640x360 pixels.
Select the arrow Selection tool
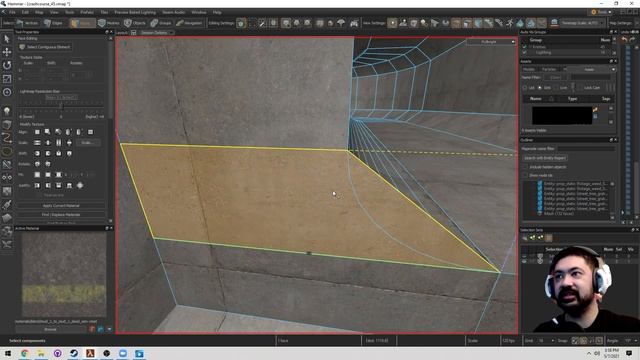(7, 39)
